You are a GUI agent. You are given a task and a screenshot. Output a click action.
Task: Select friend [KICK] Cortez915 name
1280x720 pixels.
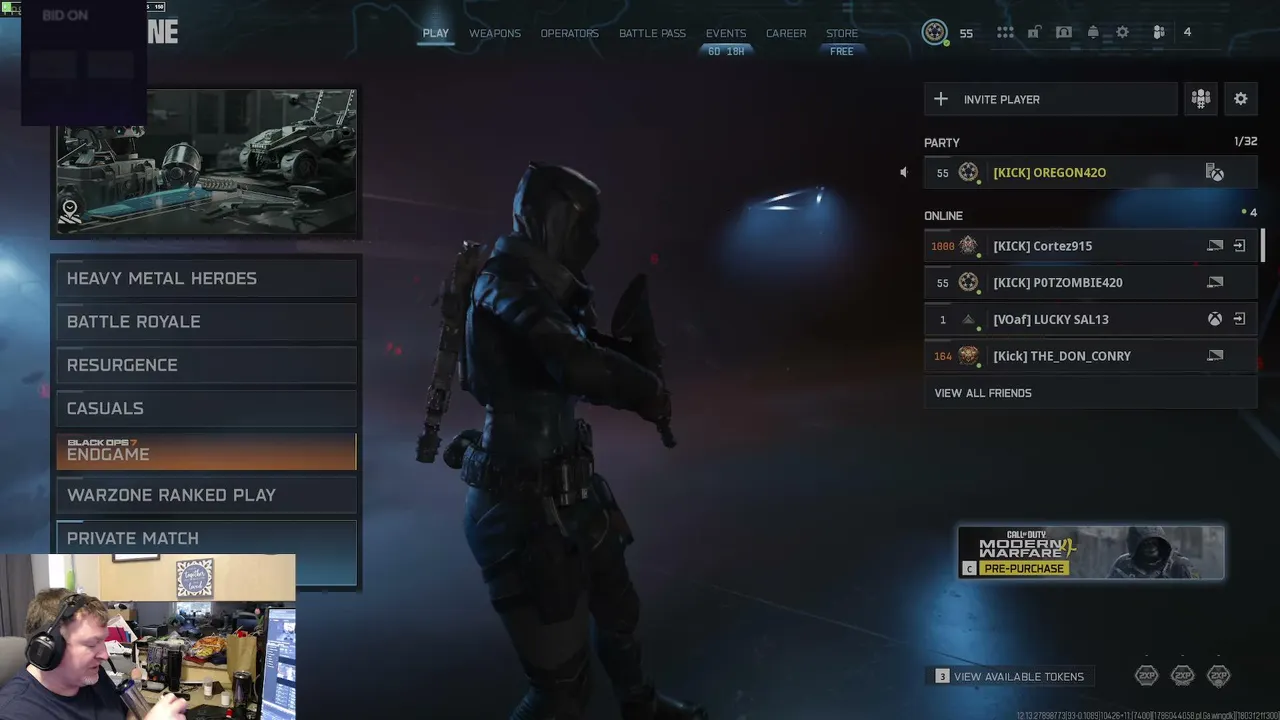coord(1042,245)
